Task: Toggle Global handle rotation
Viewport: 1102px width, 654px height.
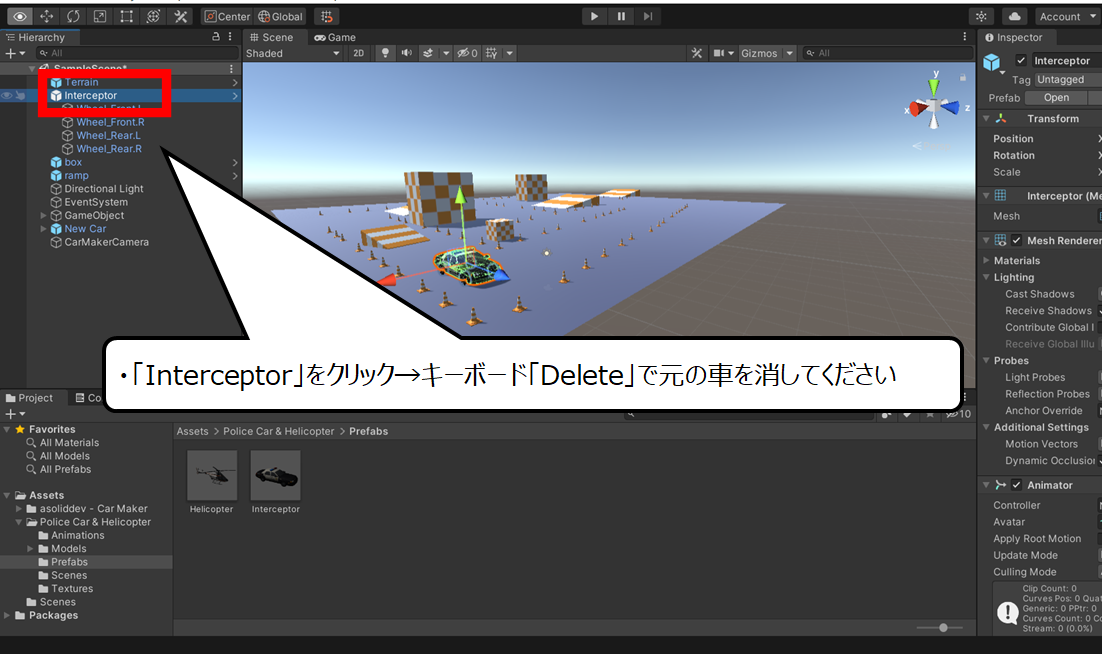Action: coord(280,16)
